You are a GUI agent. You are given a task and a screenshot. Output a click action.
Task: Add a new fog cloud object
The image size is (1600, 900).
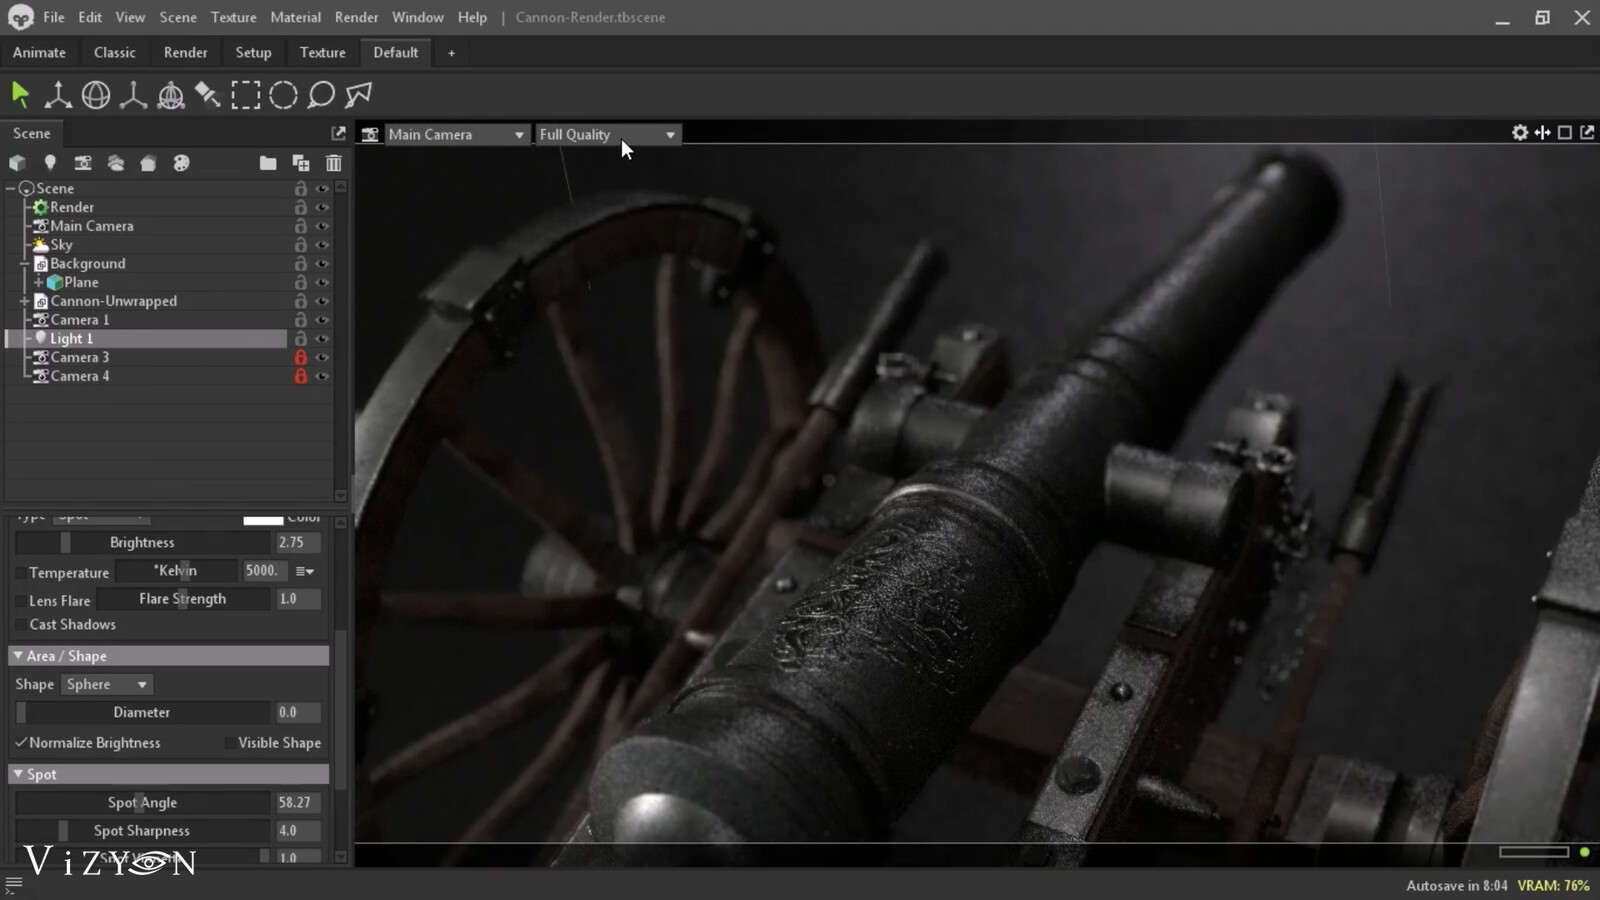pyautogui.click(x=116, y=163)
